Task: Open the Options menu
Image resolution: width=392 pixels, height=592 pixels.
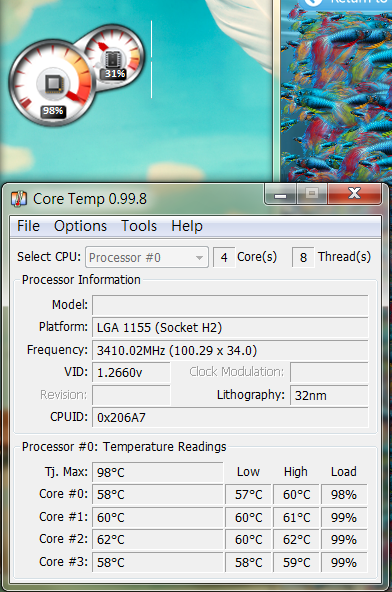Action: click(x=80, y=226)
